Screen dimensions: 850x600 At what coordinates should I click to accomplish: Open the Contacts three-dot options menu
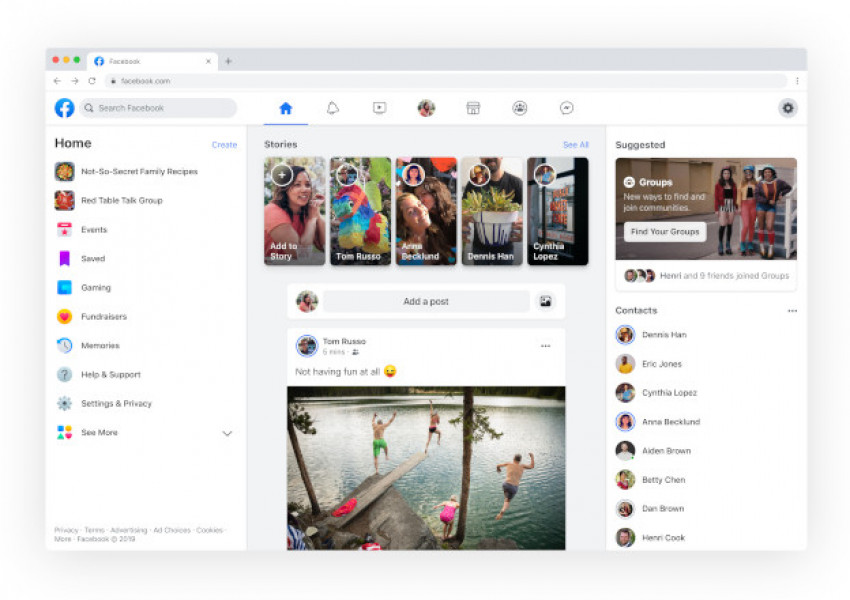[x=792, y=311]
